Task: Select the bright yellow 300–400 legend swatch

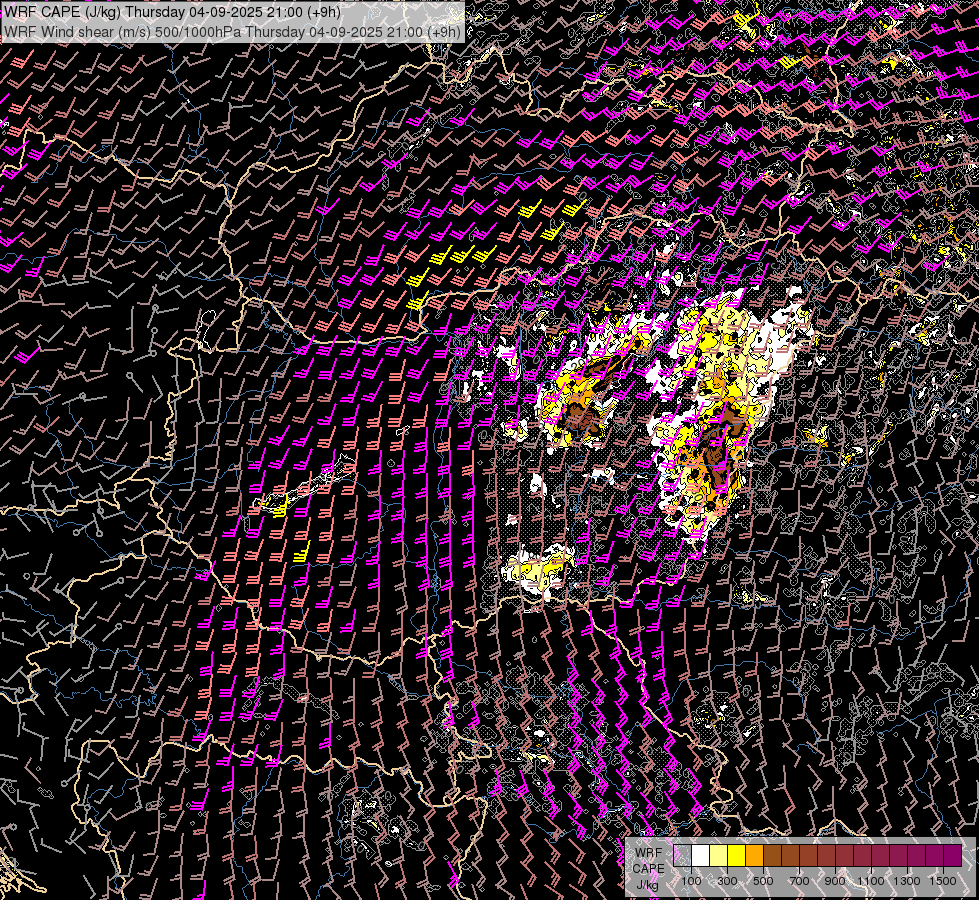Action: point(737,856)
